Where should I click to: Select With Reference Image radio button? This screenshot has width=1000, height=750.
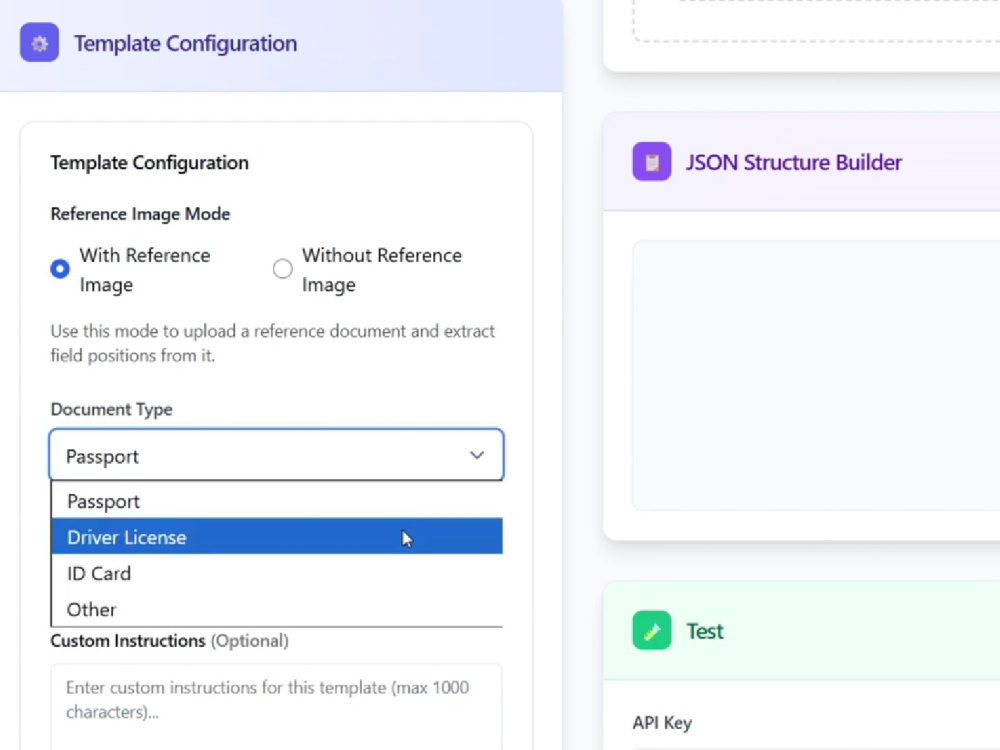click(60, 268)
